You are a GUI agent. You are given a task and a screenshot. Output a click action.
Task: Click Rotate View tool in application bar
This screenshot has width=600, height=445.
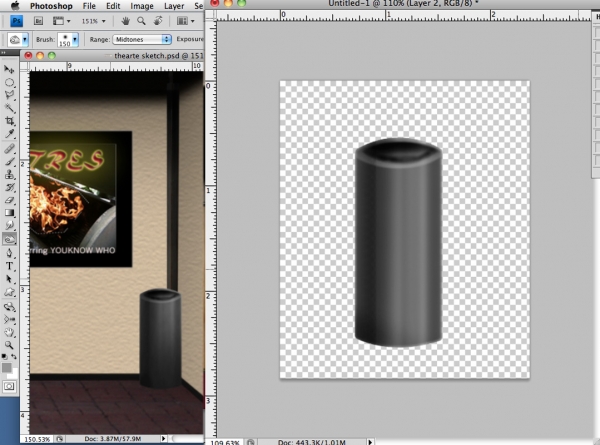tap(158, 21)
